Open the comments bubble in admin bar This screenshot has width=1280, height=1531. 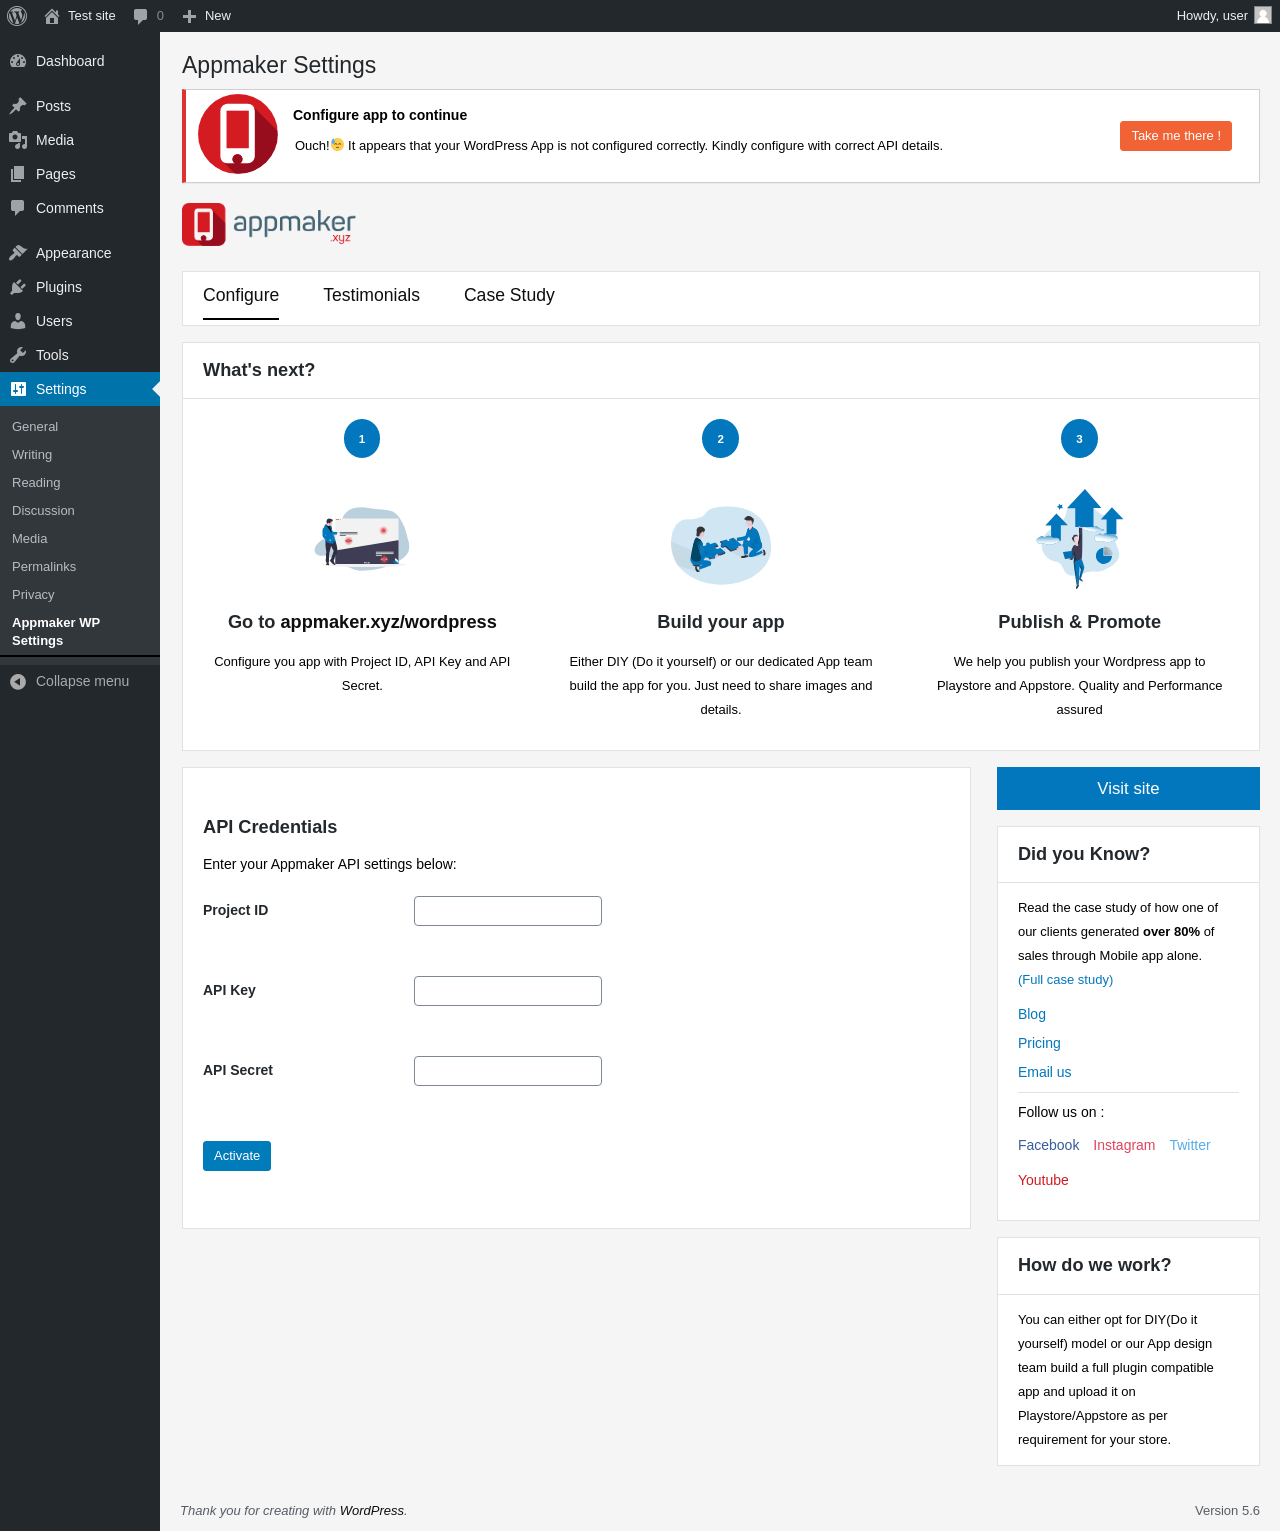[x=141, y=16]
